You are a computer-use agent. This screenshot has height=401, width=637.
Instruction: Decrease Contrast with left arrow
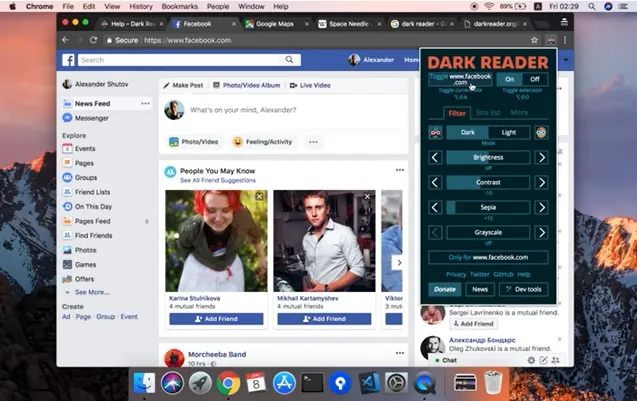(x=435, y=183)
